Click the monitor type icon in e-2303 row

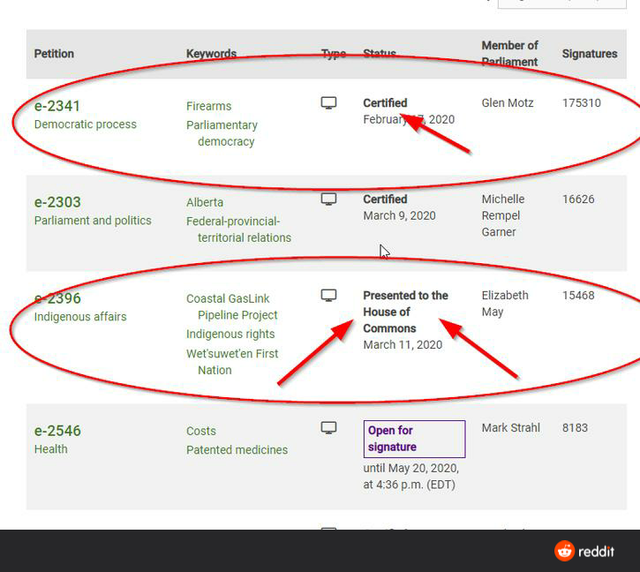[x=328, y=199]
